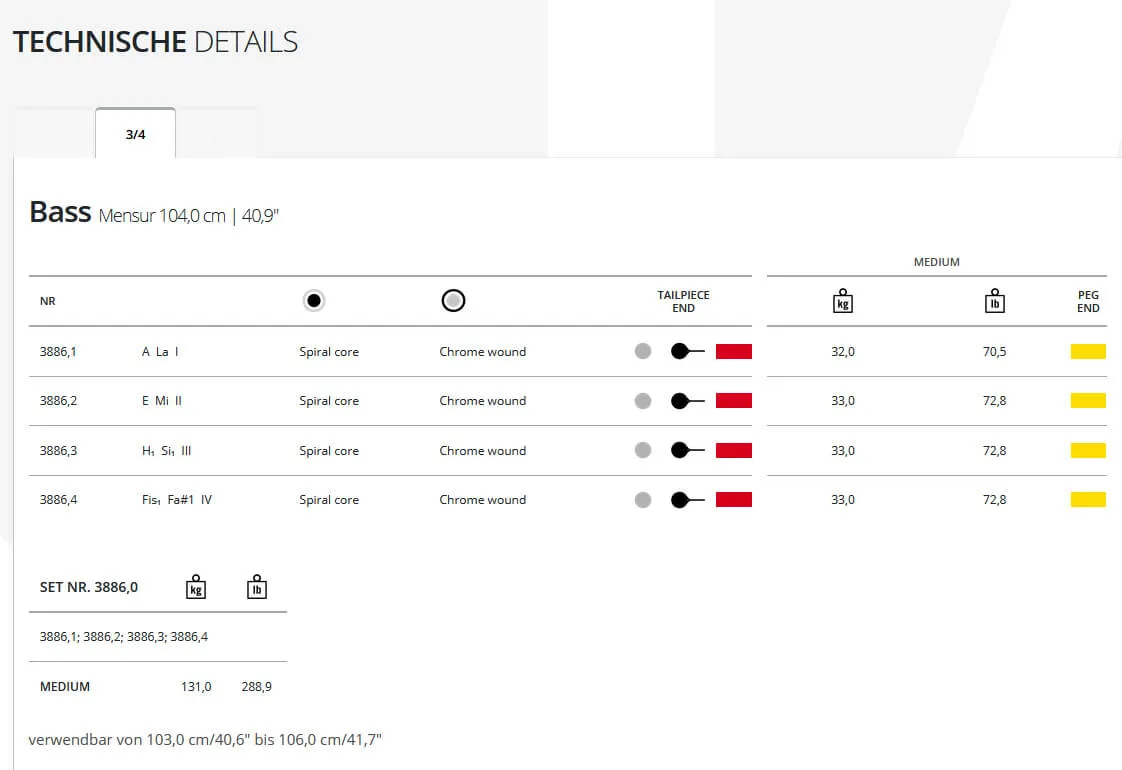Click the gray dot in row 3886,2
The height and width of the screenshot is (770, 1122).
pos(643,401)
